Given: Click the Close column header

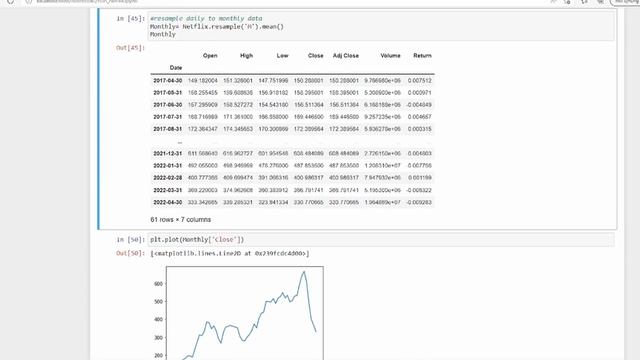Looking at the screenshot, I should [316, 56].
